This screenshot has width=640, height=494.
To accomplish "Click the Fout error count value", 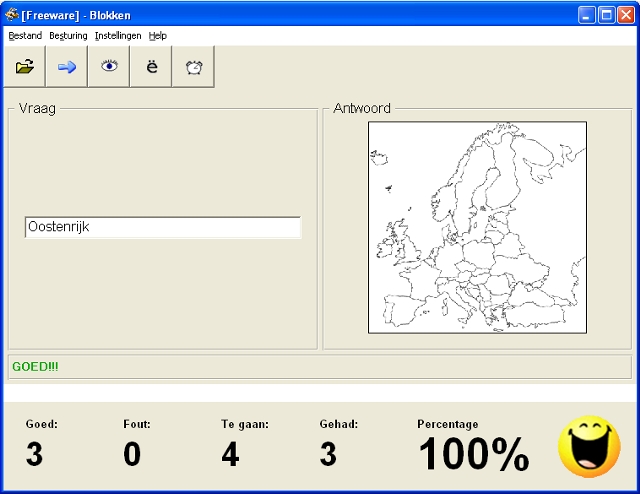I will (132, 455).
